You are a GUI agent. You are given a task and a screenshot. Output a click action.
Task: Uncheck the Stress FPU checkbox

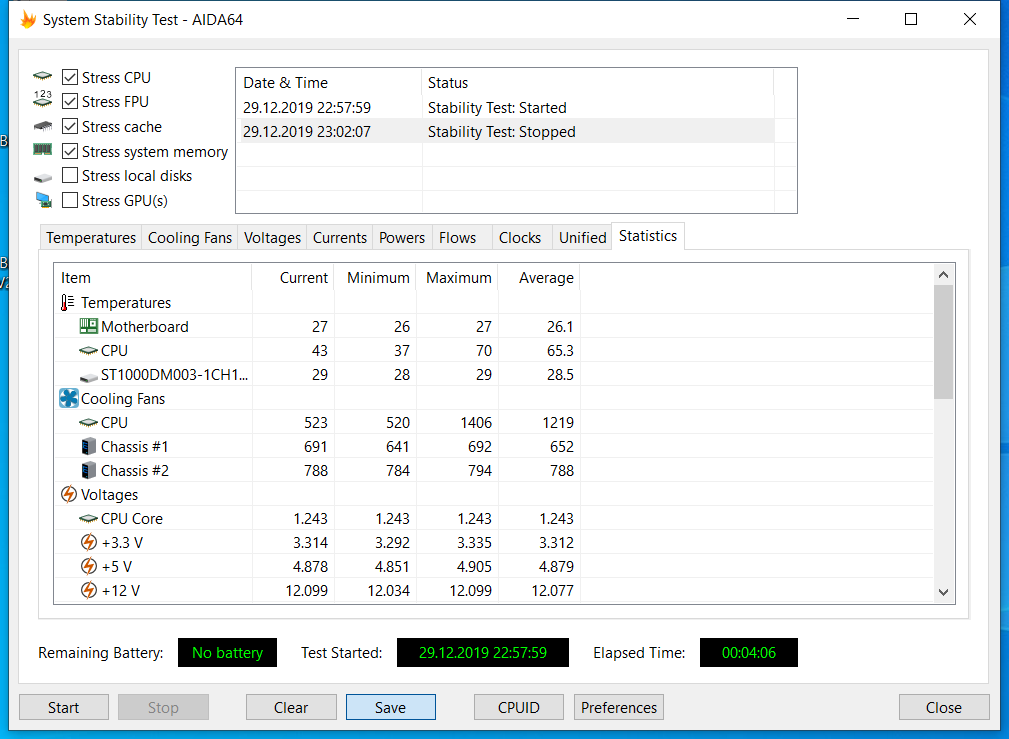point(70,102)
